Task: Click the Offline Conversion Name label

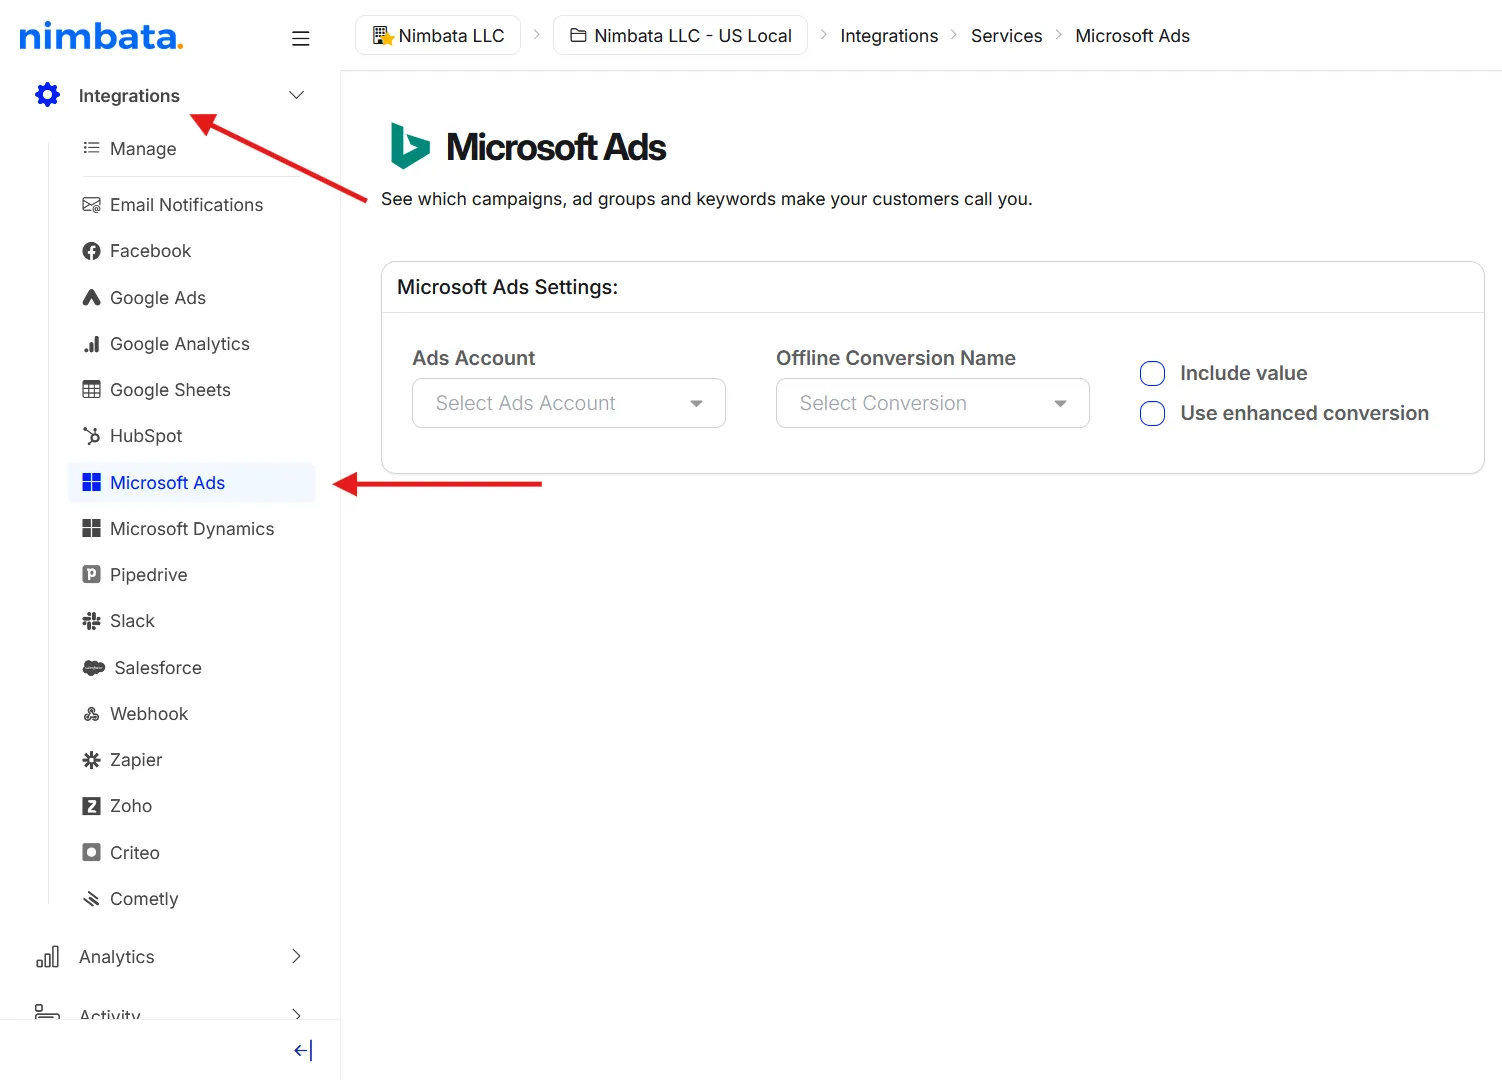Action: tap(896, 358)
